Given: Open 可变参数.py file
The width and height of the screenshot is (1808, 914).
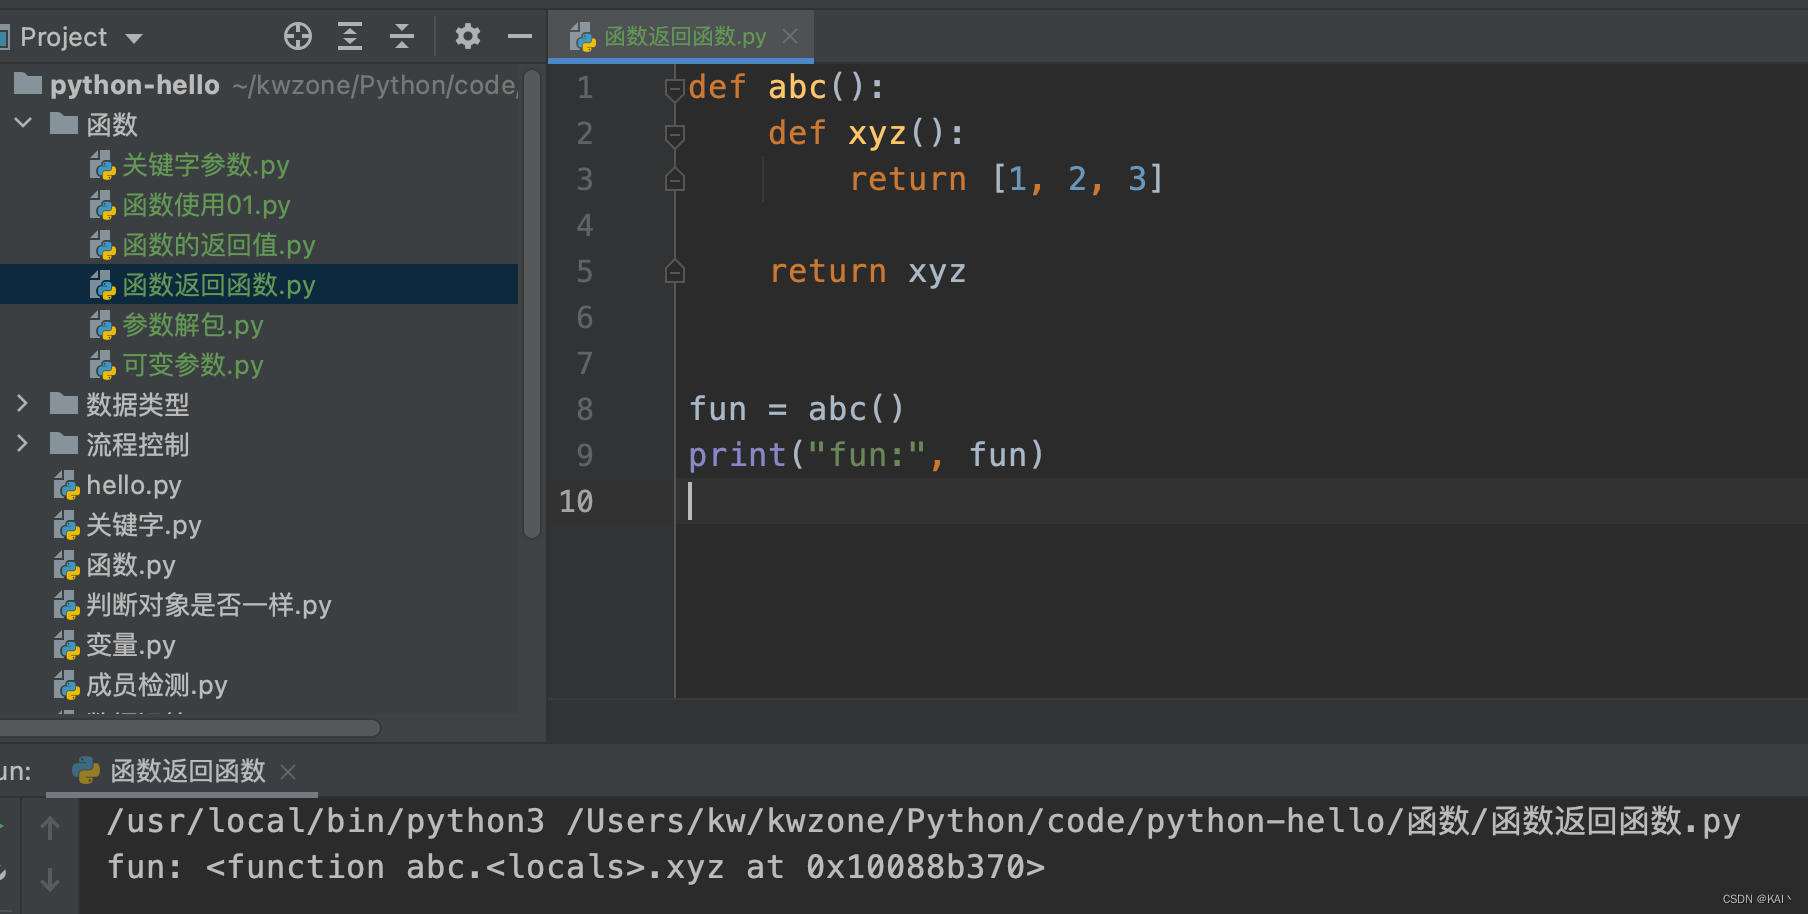Looking at the screenshot, I should click(x=193, y=365).
